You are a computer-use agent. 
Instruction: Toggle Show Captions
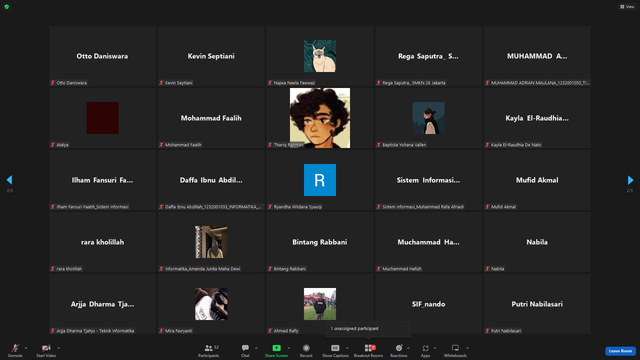click(x=335, y=350)
